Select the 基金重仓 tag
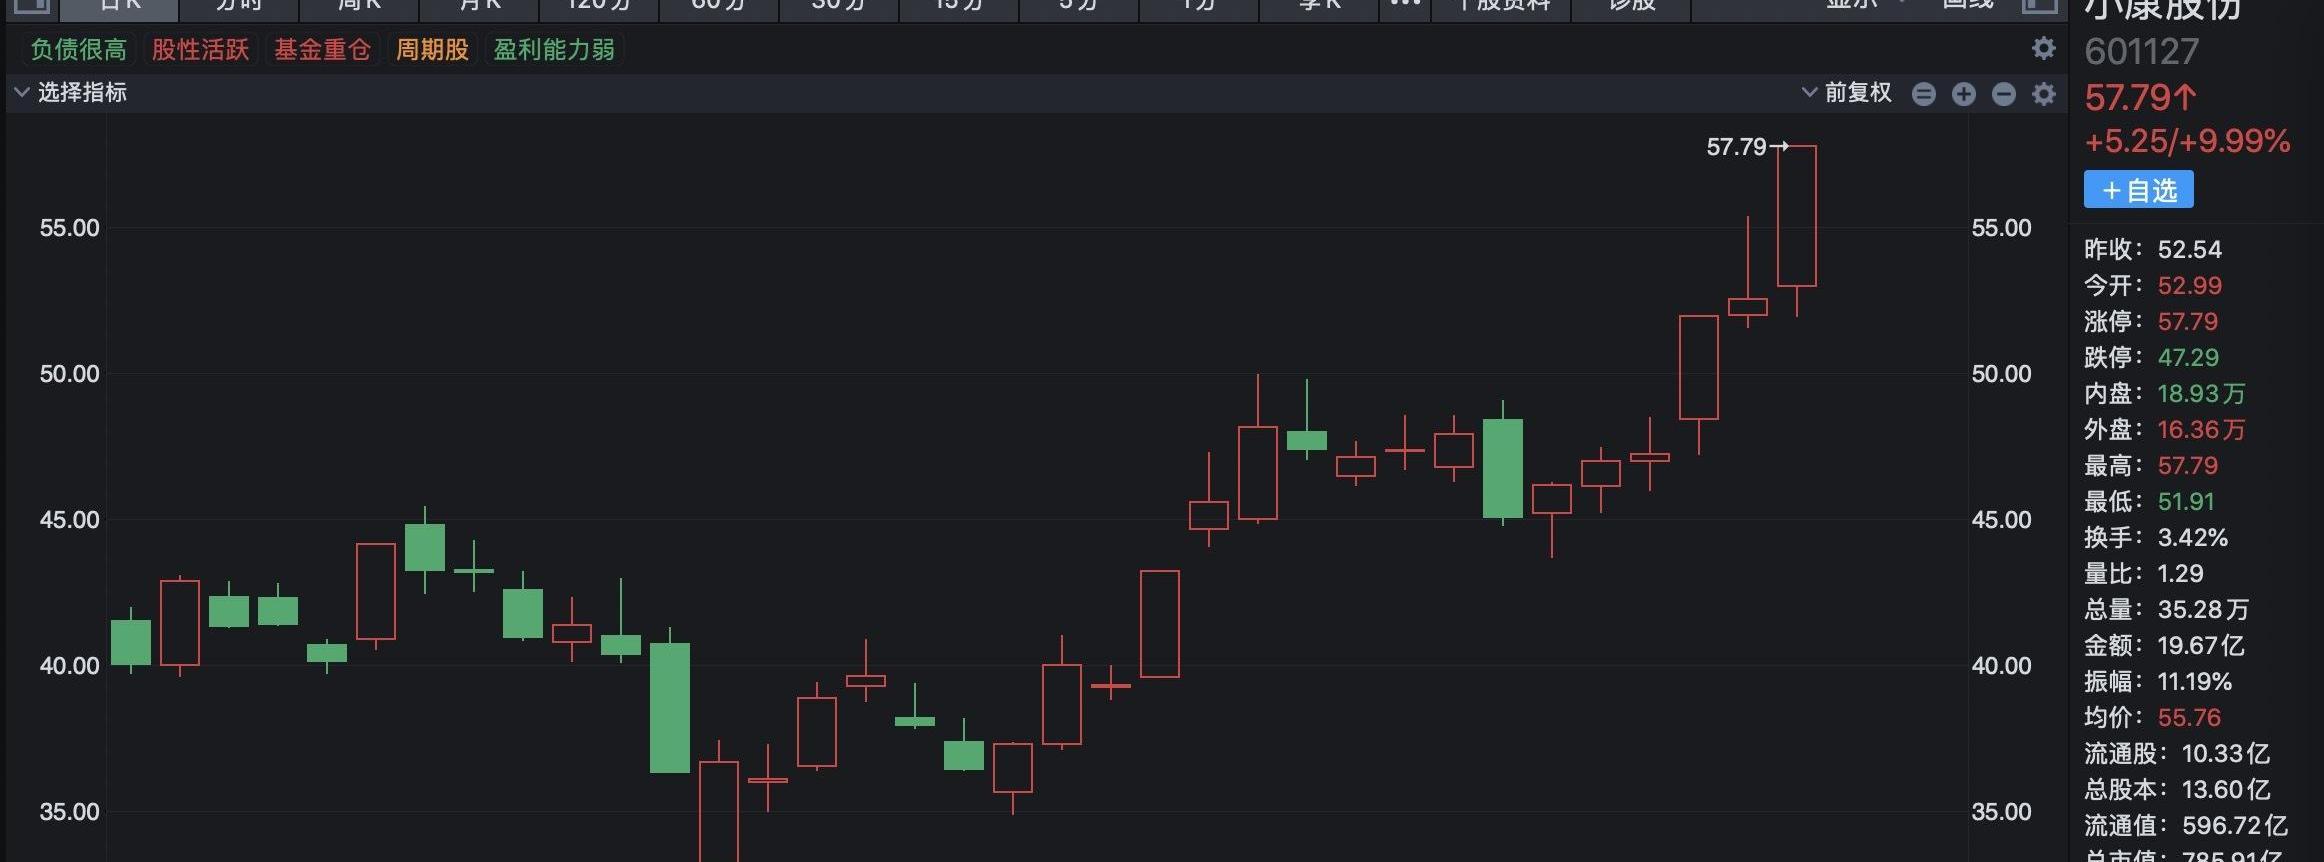 coord(322,50)
